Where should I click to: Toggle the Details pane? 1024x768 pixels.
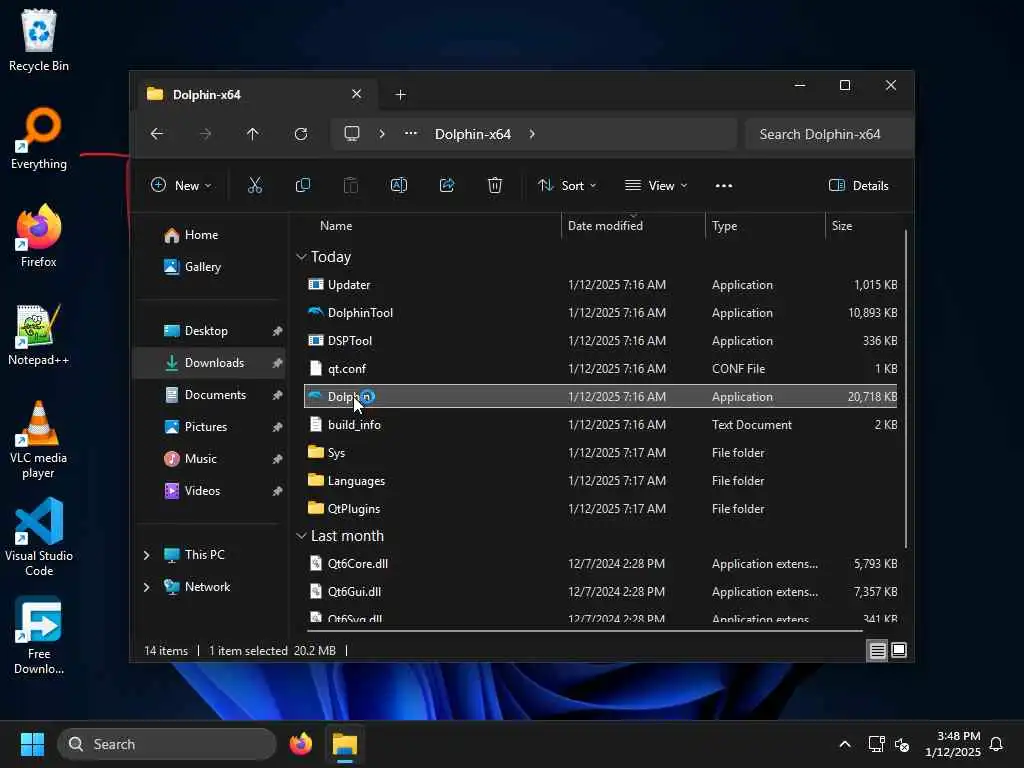coord(858,185)
